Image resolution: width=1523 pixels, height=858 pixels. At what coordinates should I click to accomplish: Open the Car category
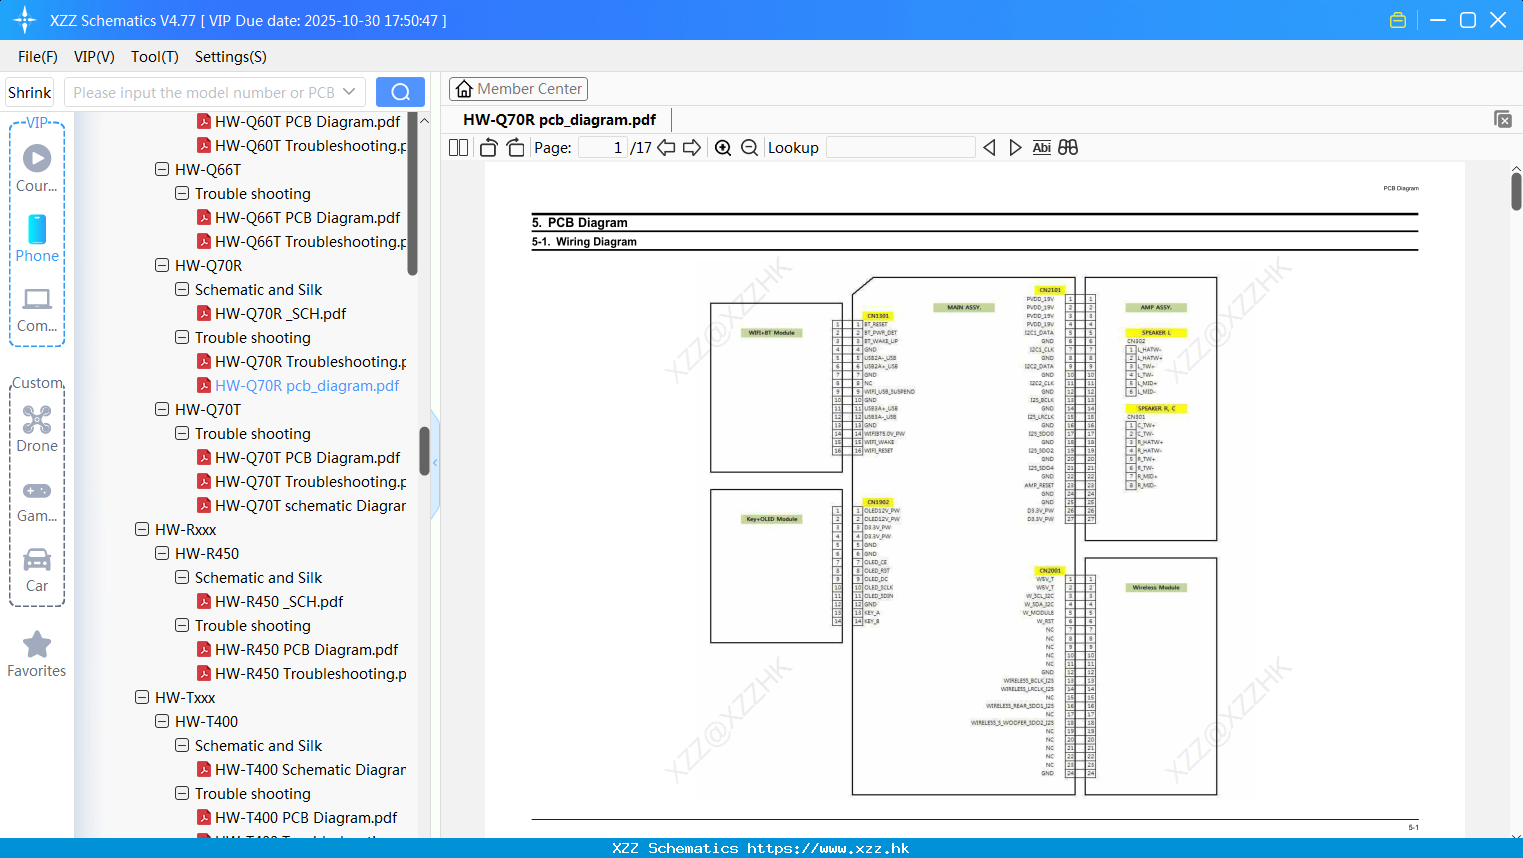click(37, 570)
